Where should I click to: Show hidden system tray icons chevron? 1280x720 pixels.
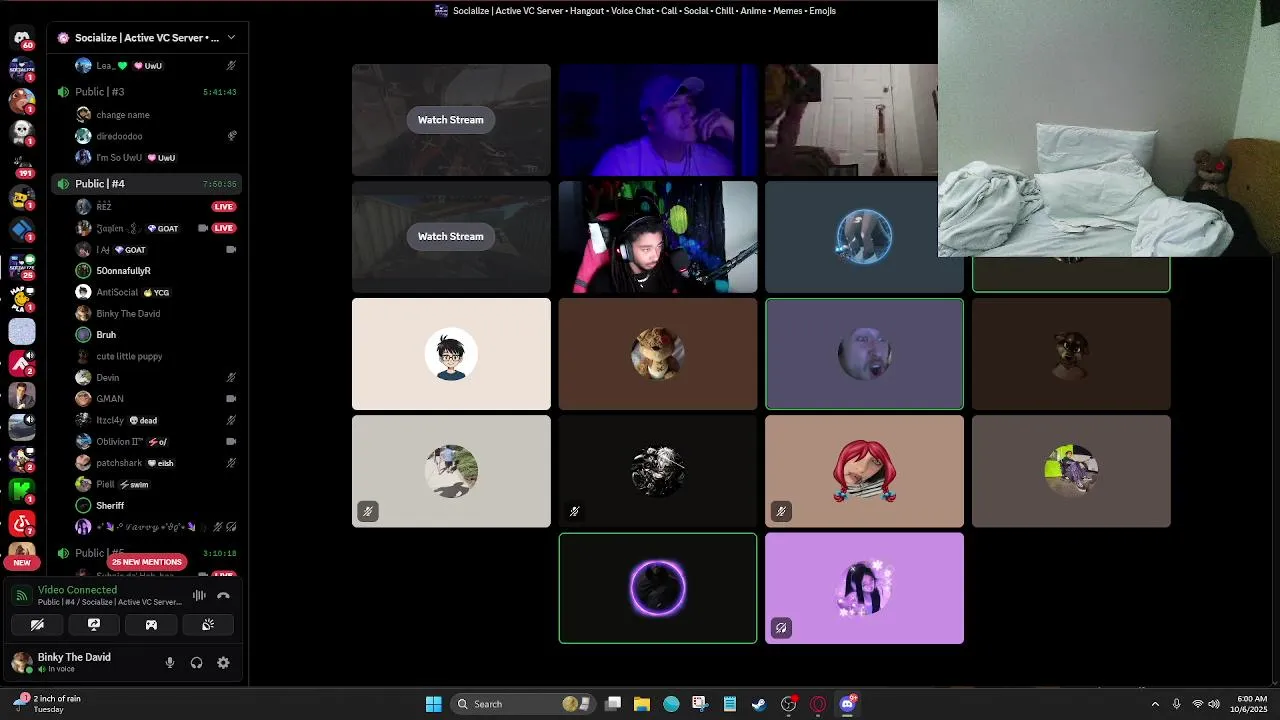tap(1155, 704)
